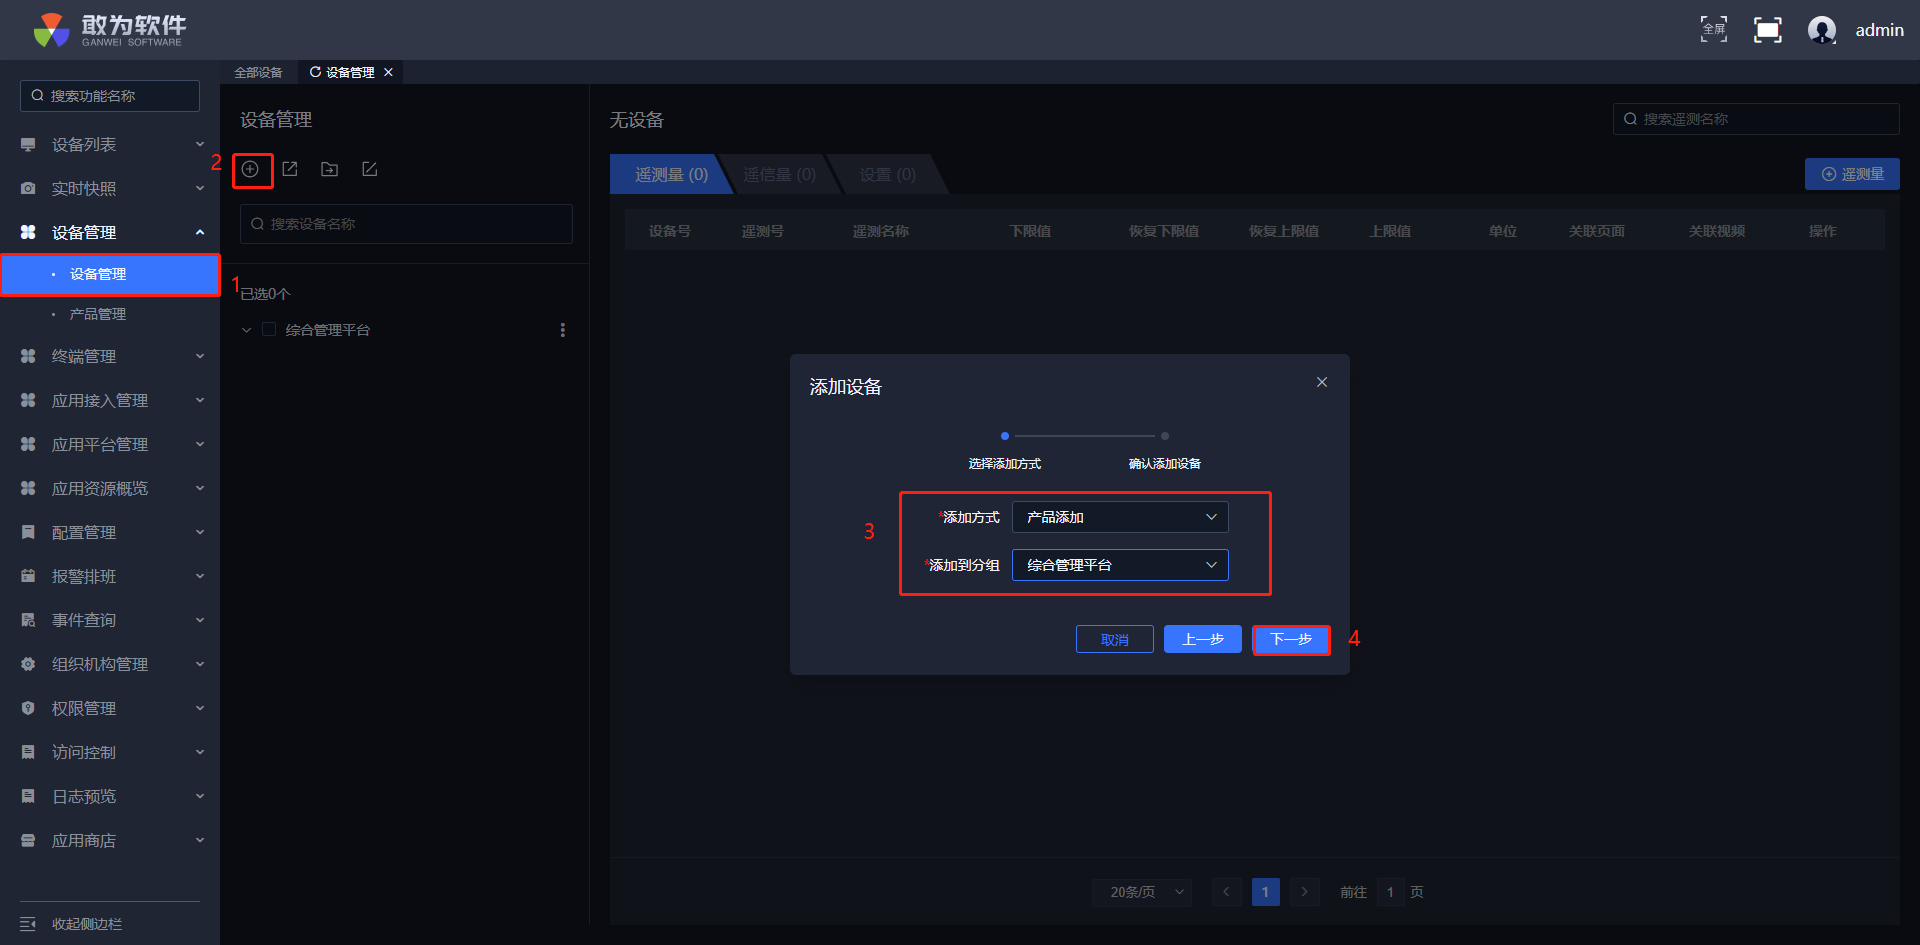This screenshot has width=1920, height=945.
Task: Focus the 搜索设备名称 search field
Action: coord(406,224)
